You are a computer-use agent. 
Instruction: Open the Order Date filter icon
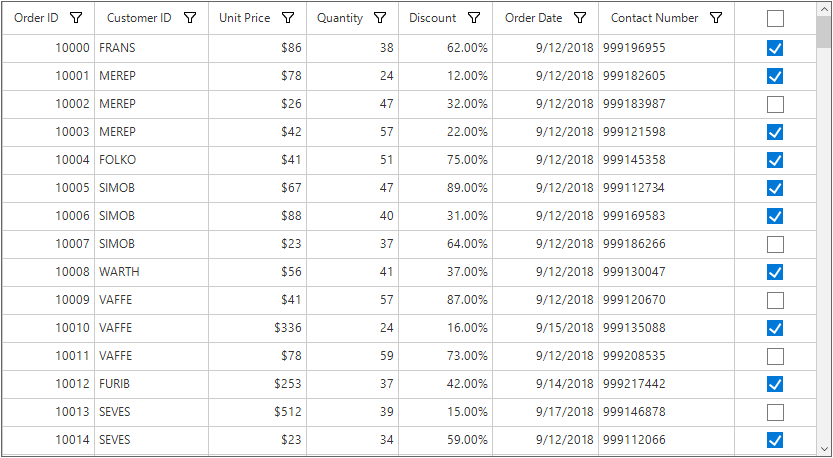click(x=580, y=18)
